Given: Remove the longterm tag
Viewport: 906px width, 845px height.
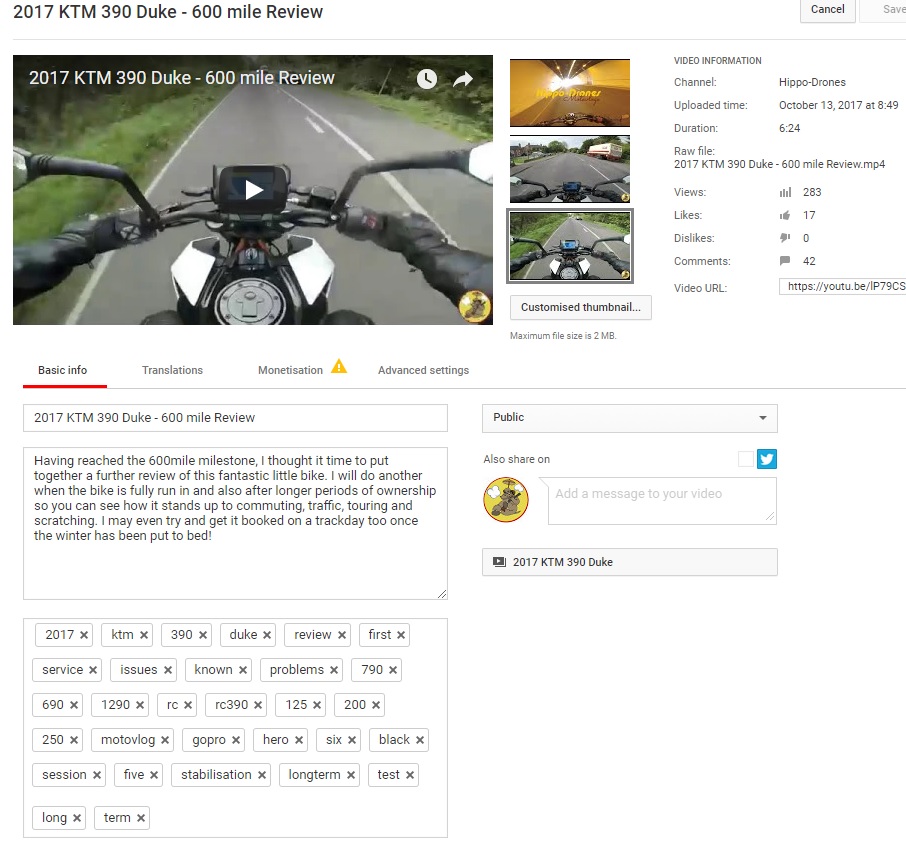Looking at the screenshot, I should click(x=351, y=775).
